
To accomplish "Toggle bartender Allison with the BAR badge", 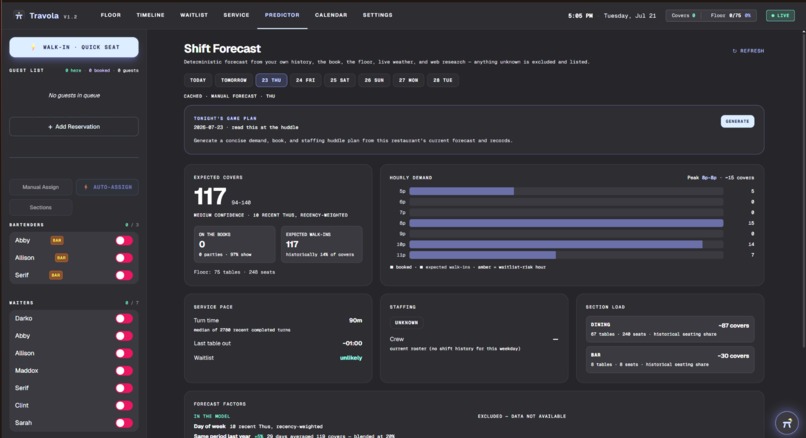I will point(124,258).
